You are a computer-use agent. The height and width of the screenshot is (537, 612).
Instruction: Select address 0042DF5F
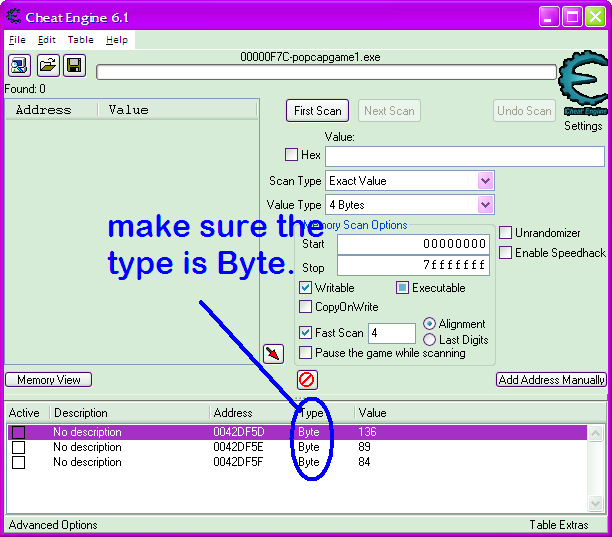coord(238,462)
